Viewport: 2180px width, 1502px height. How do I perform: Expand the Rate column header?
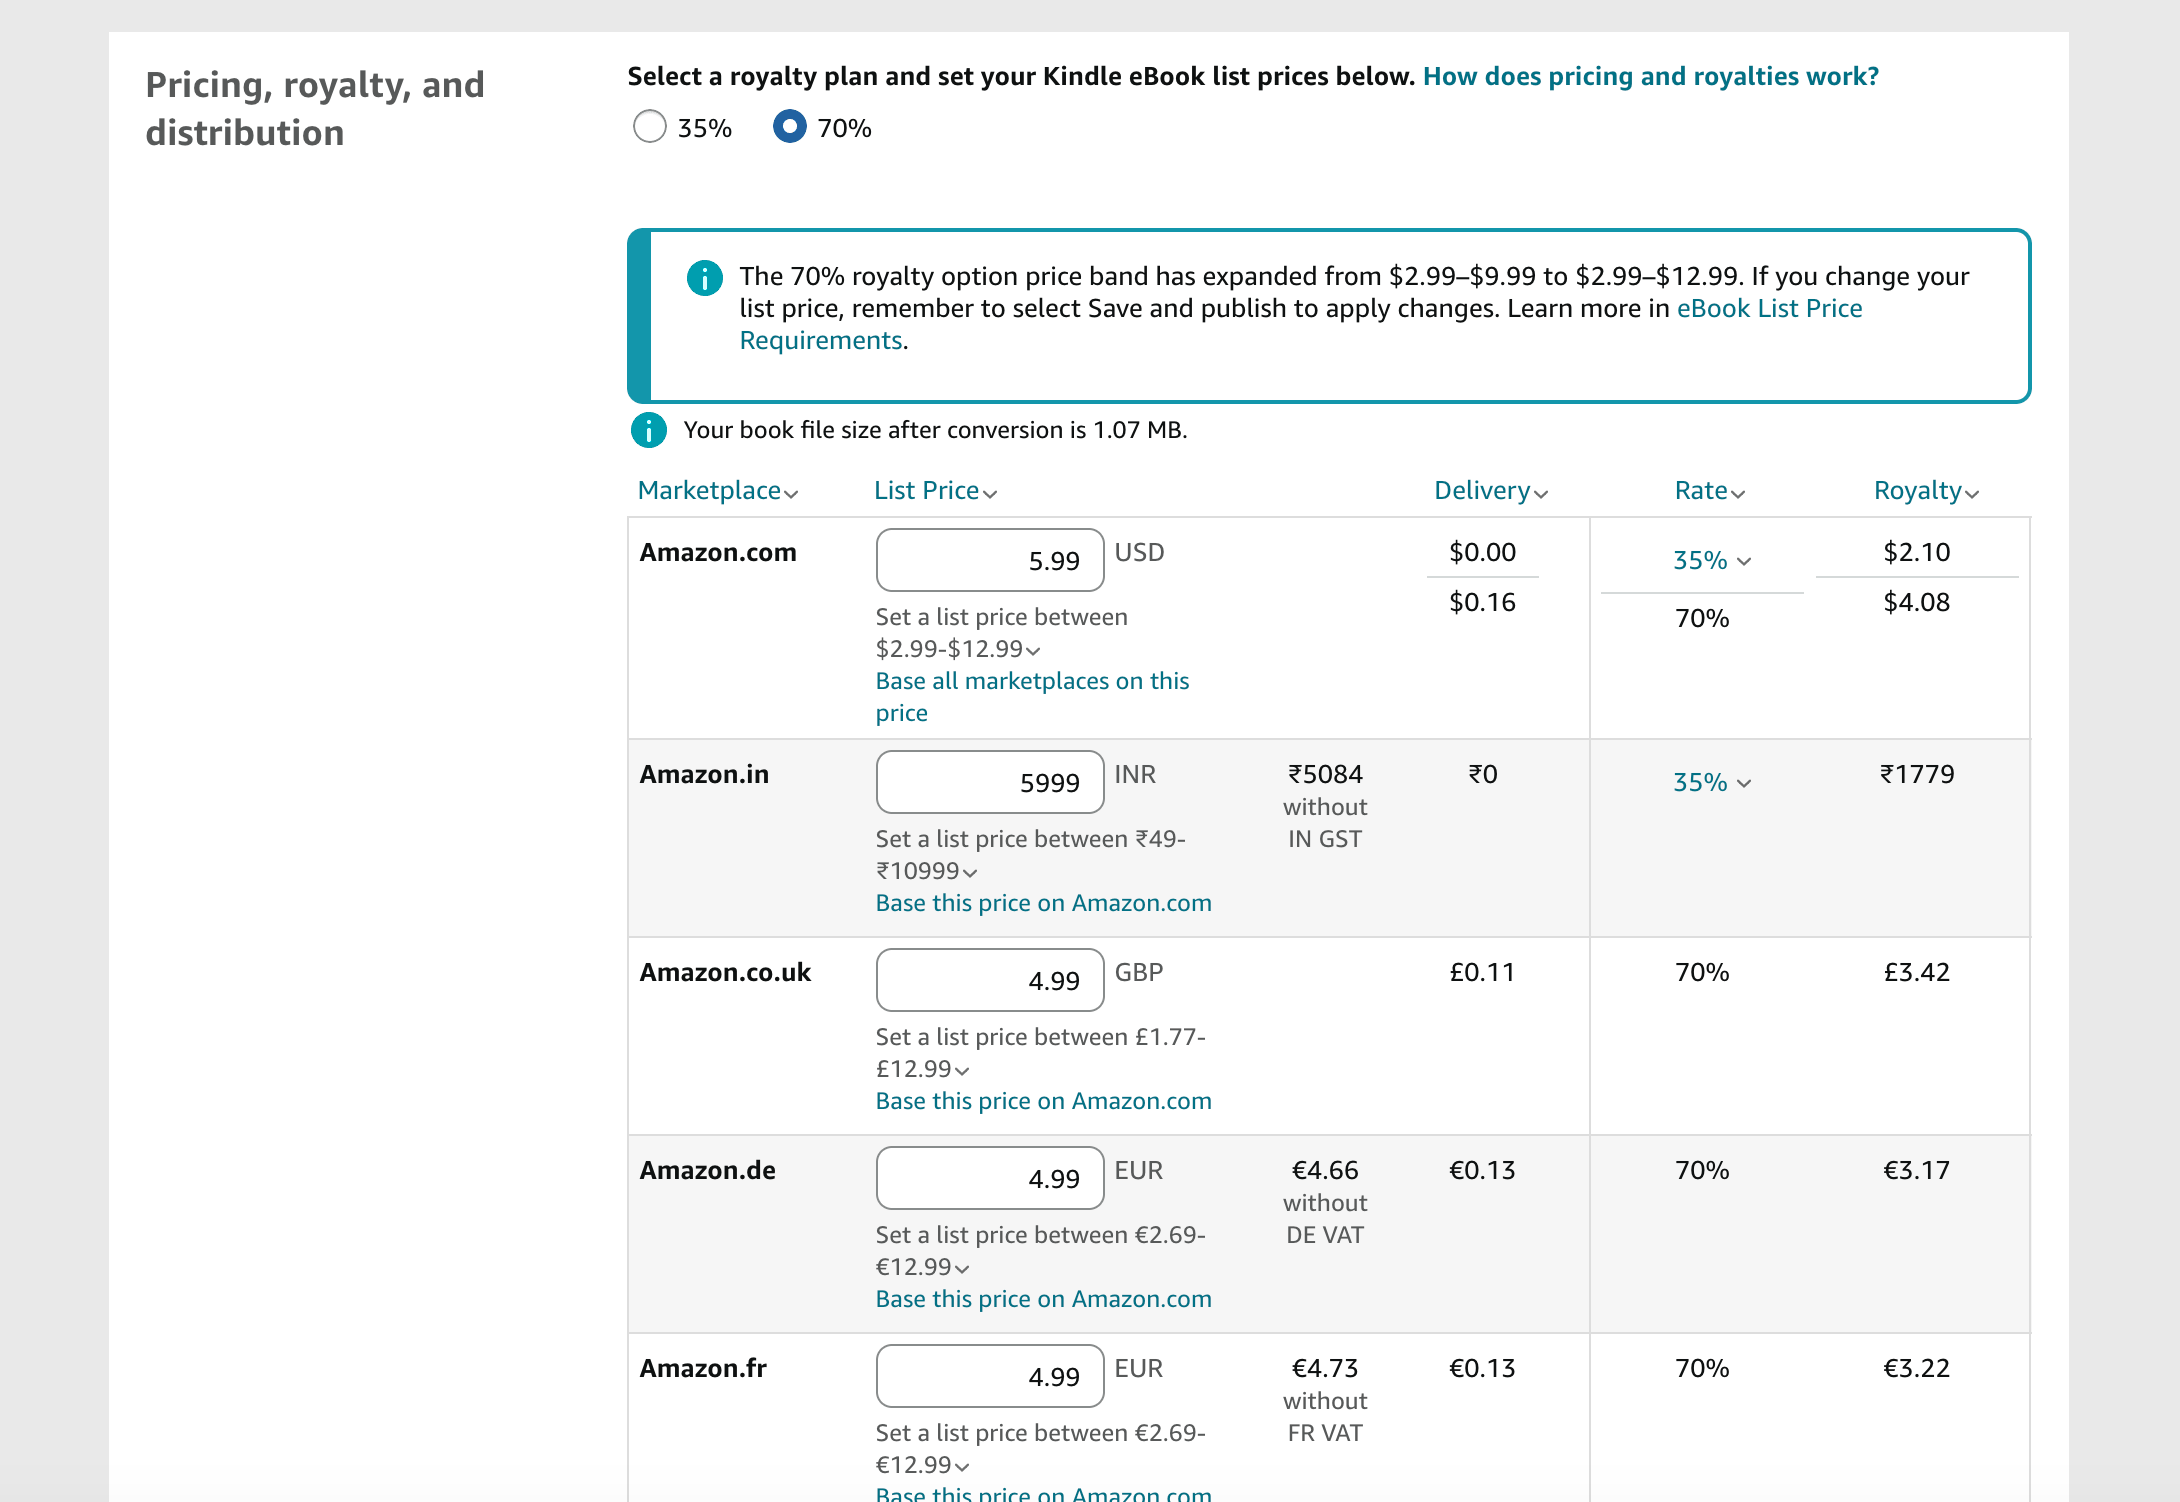click(x=1710, y=491)
